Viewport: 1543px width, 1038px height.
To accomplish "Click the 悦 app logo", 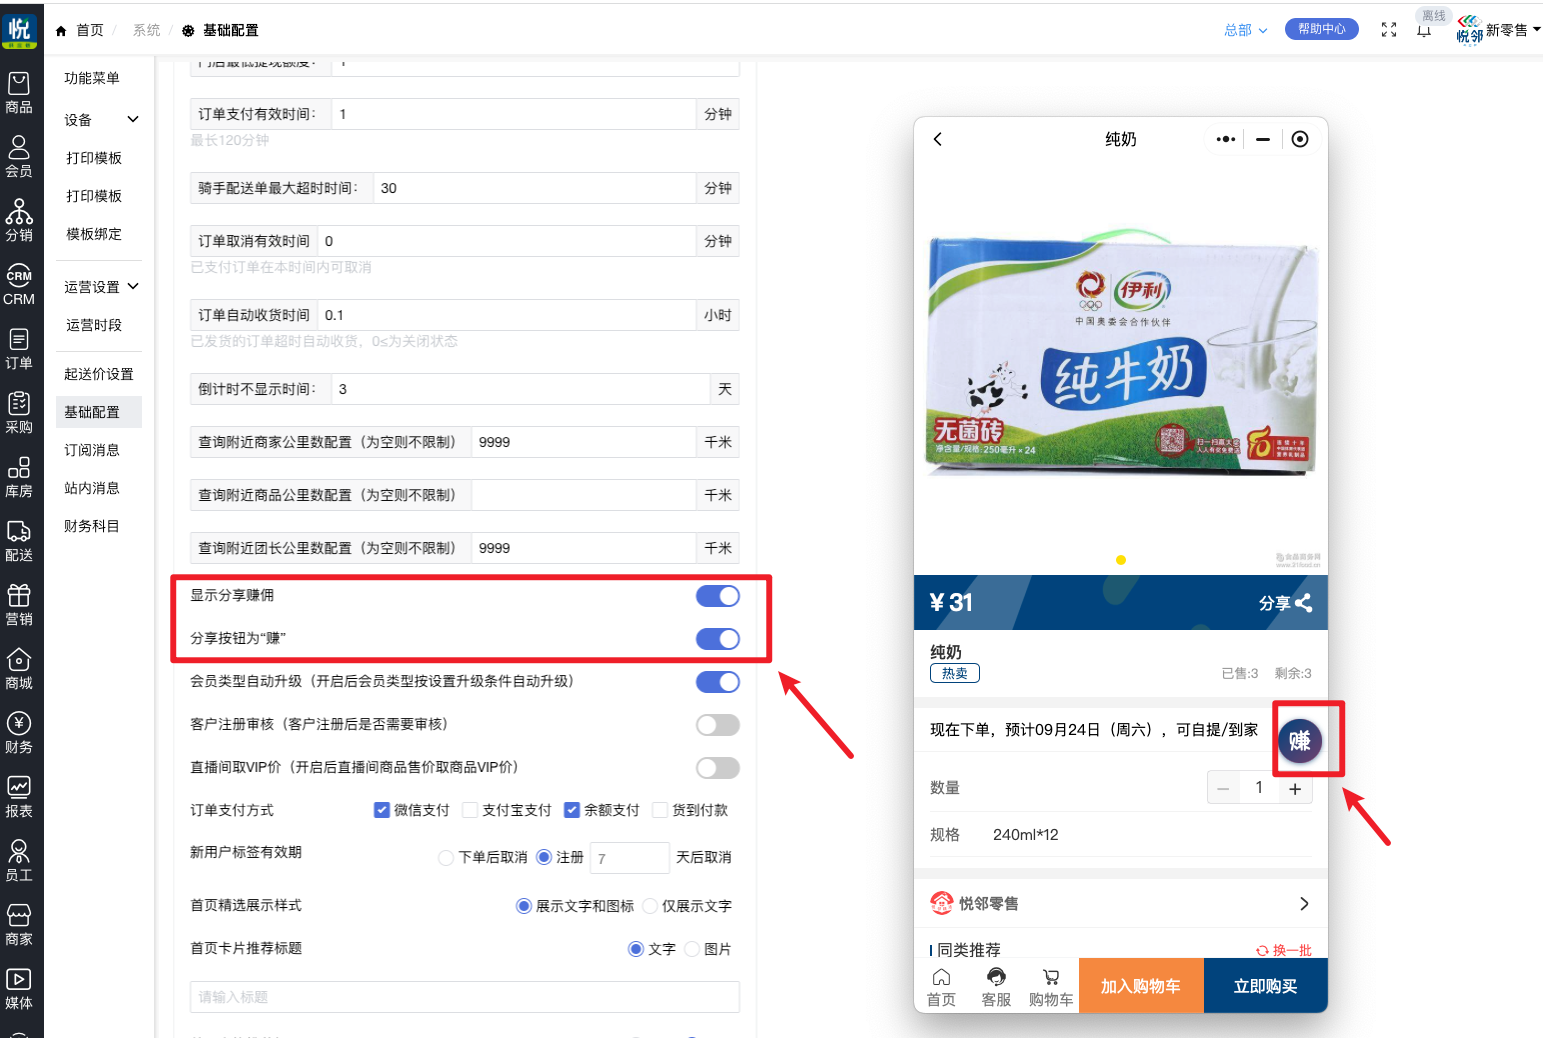I will pyautogui.click(x=19, y=30).
